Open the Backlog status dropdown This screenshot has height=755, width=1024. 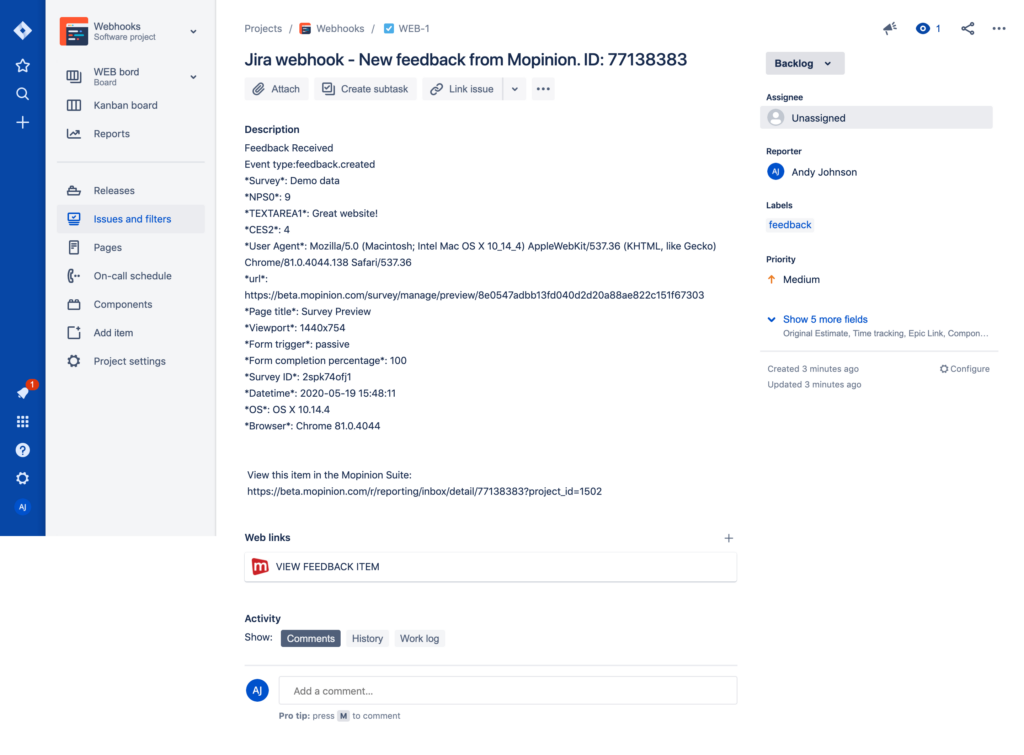(804, 62)
